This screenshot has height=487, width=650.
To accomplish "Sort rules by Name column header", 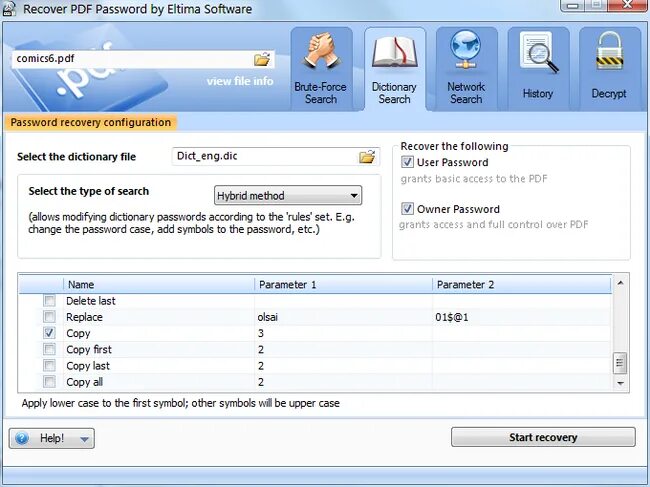I will click(x=159, y=284).
